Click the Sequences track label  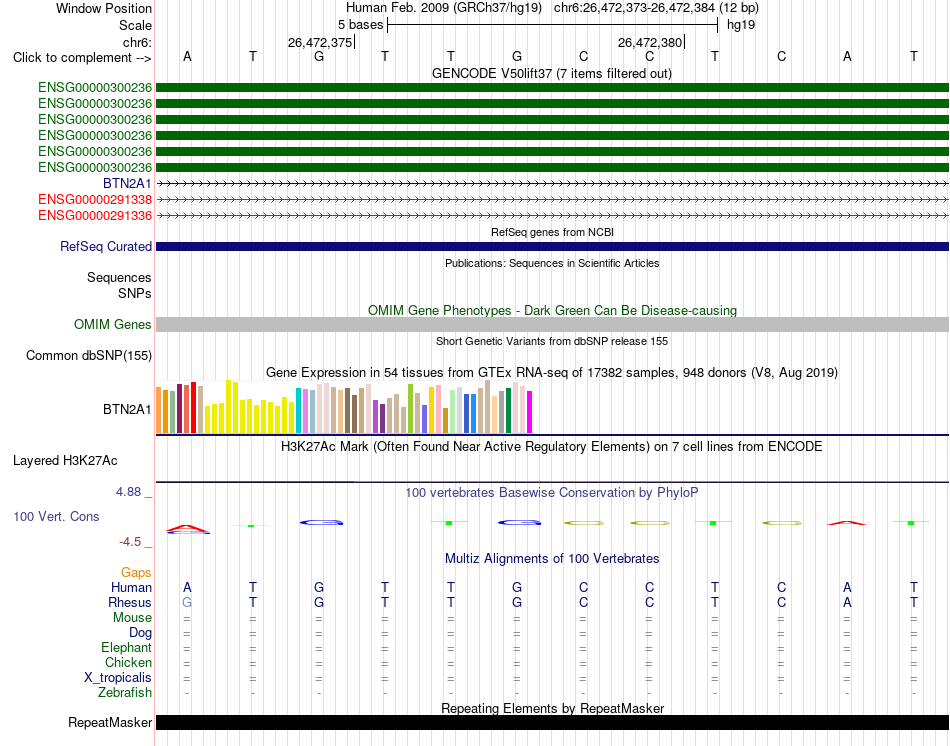(x=119, y=278)
